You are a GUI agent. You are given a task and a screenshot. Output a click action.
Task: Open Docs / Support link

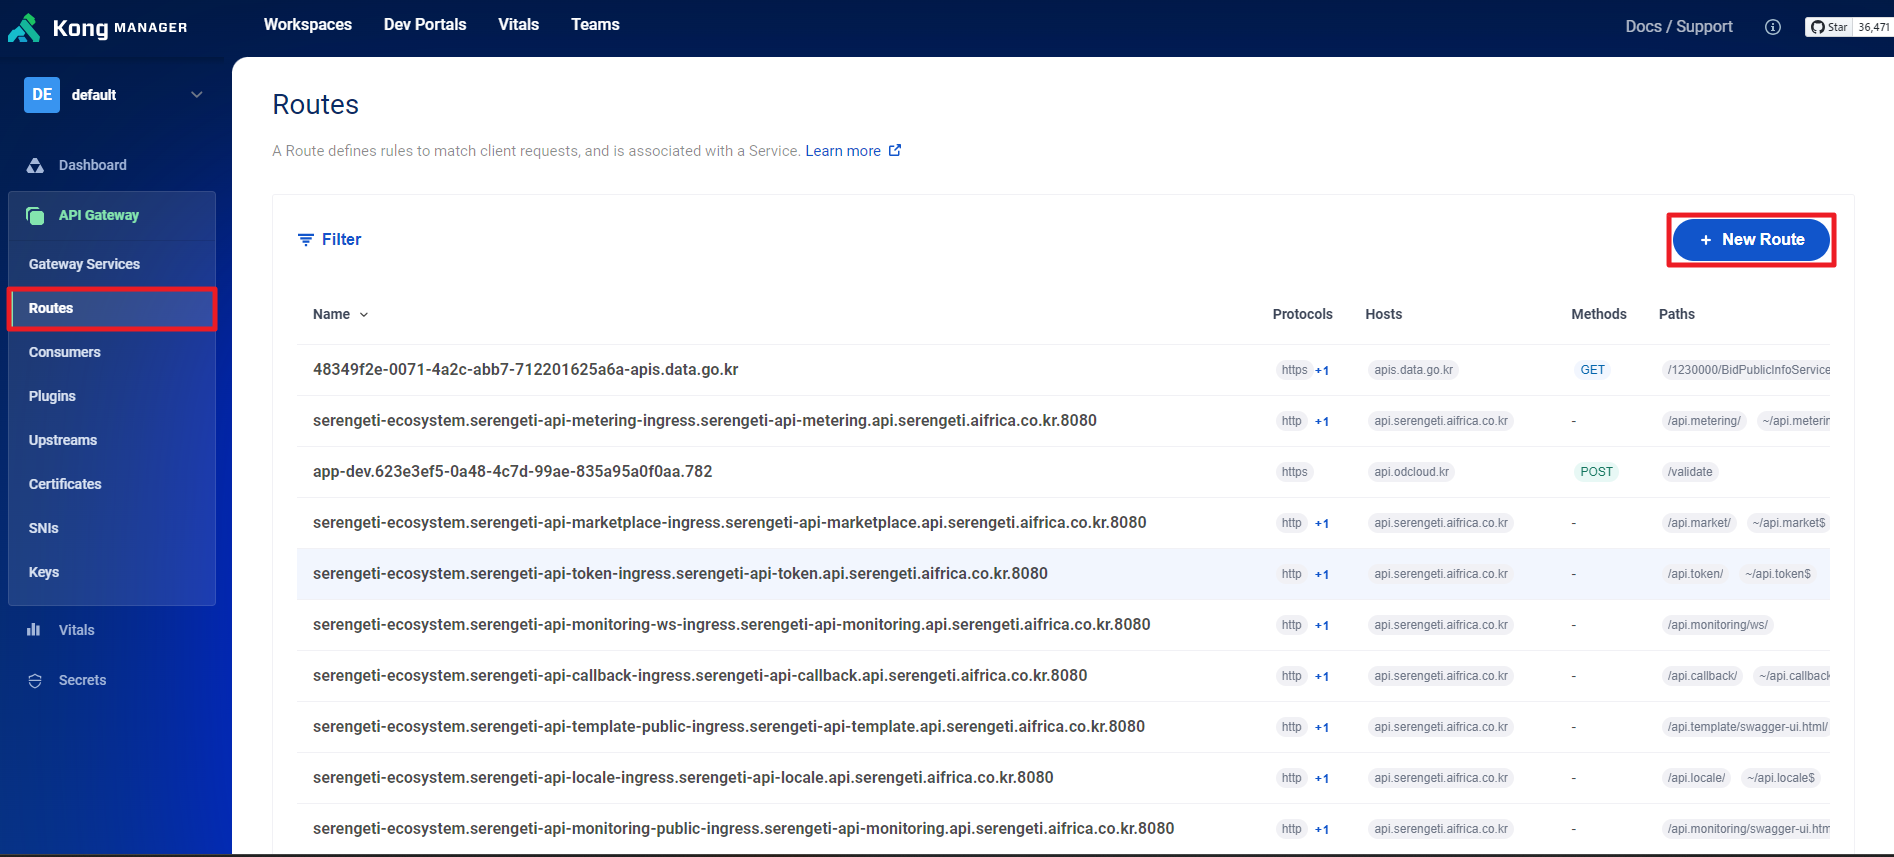click(1678, 27)
